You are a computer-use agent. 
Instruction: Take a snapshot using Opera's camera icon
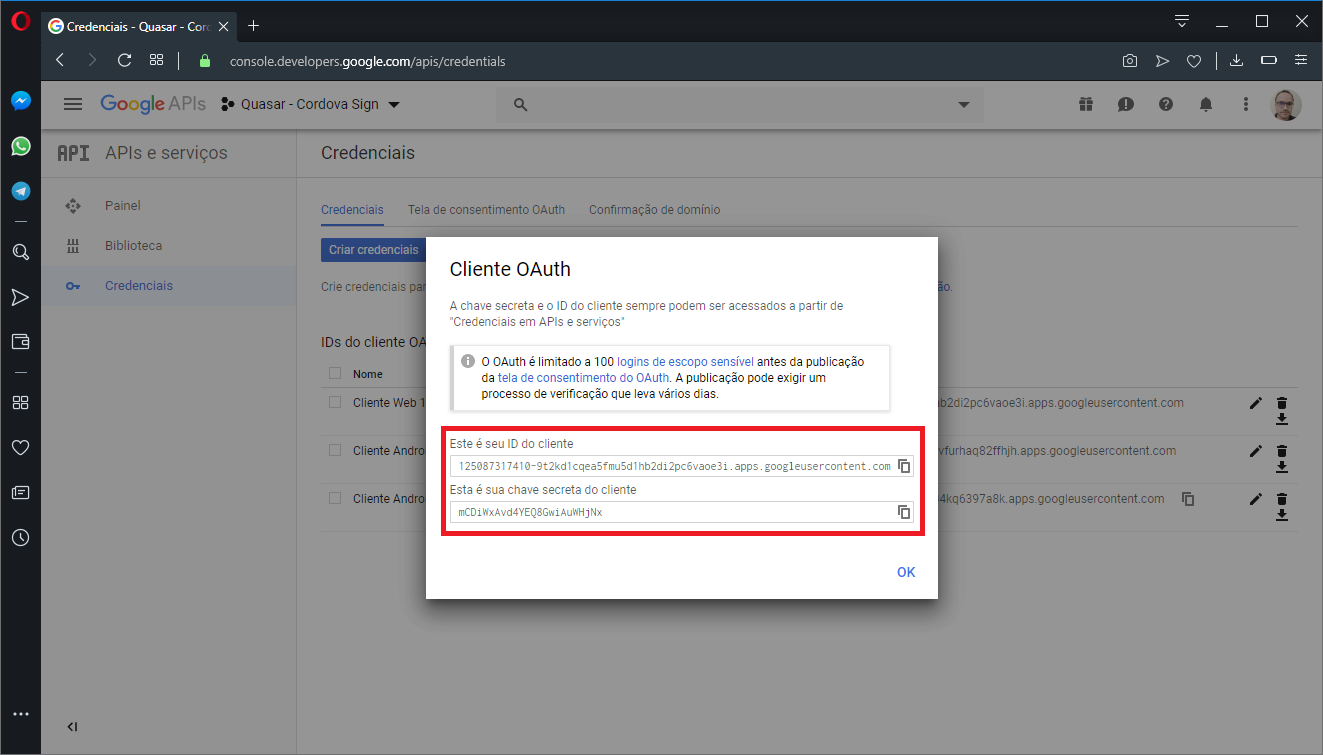[x=1130, y=60]
